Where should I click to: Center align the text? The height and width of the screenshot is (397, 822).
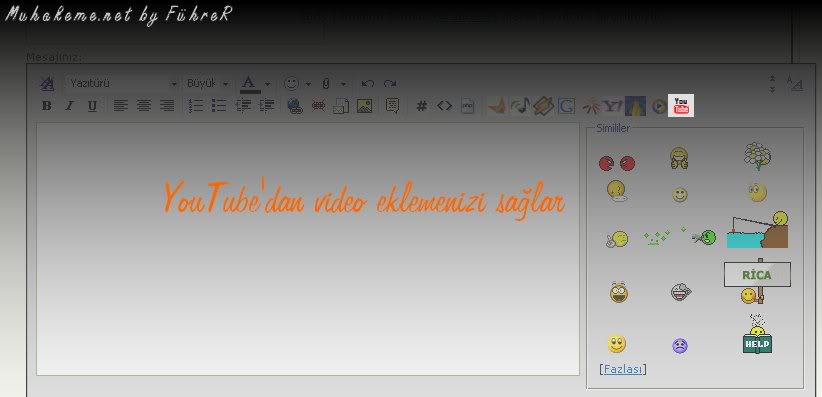point(144,106)
